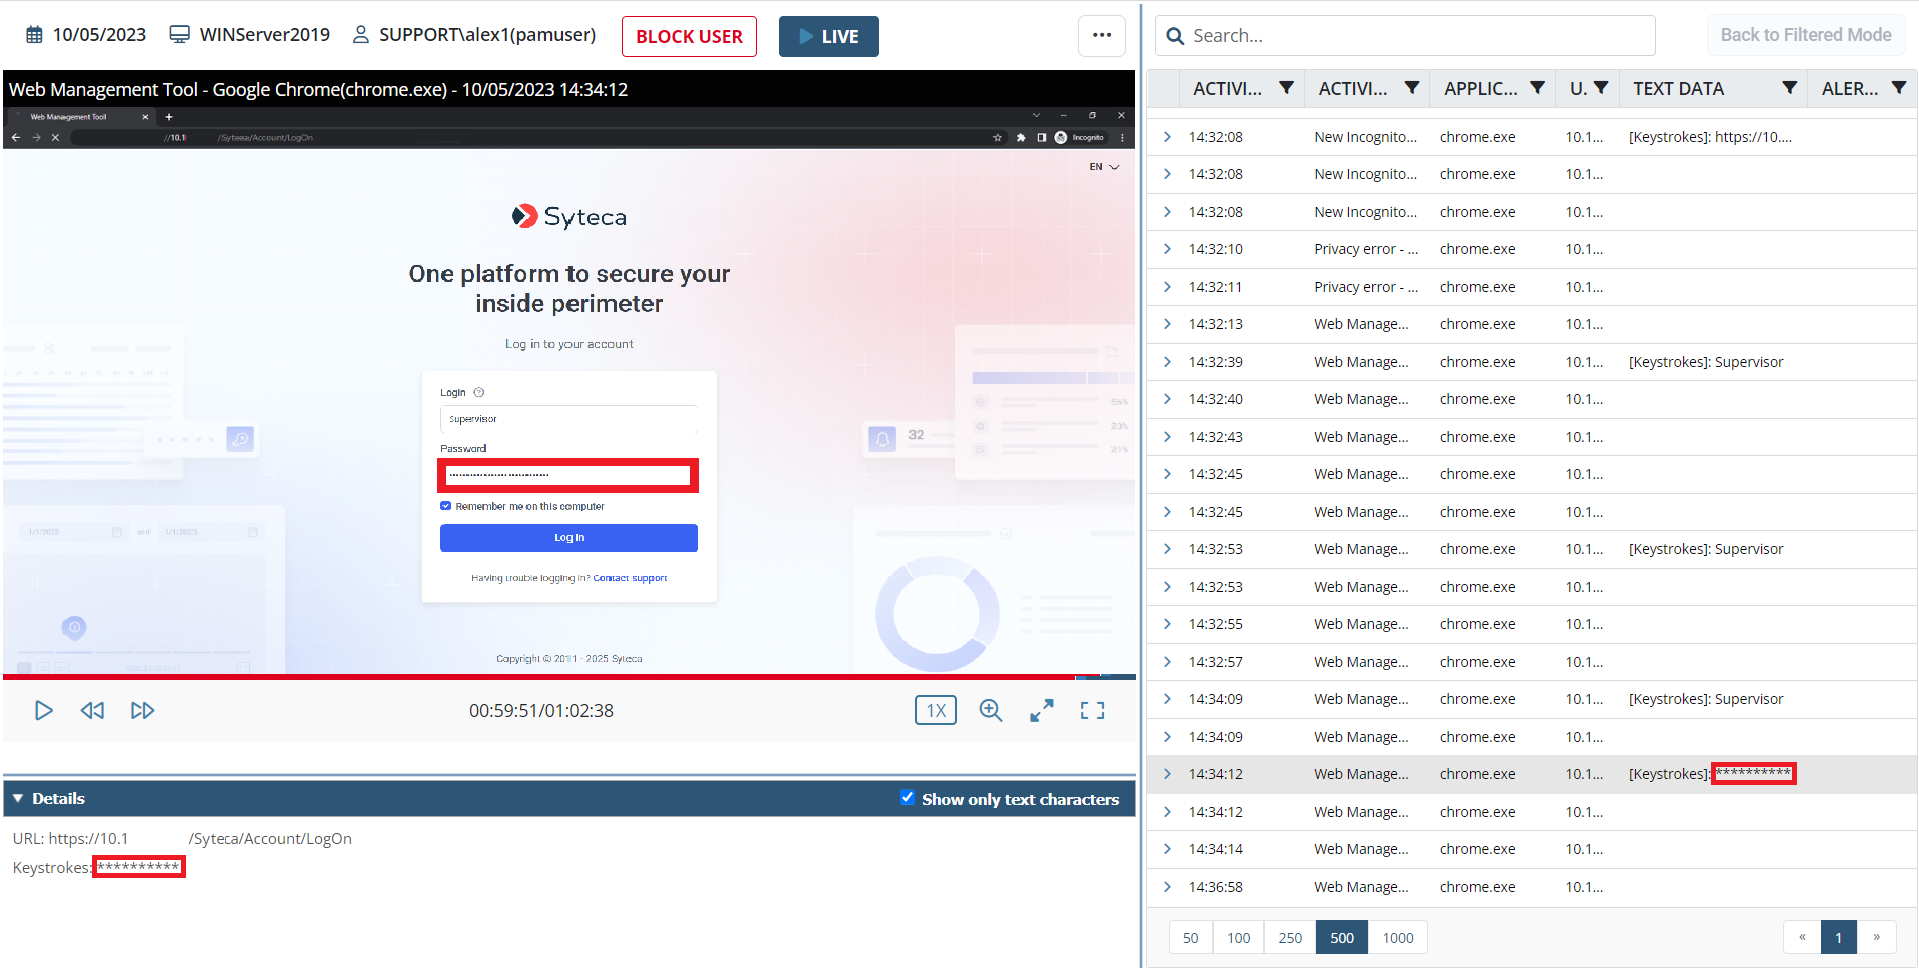
Task: Open the three-dots more options menu
Action: tap(1101, 36)
